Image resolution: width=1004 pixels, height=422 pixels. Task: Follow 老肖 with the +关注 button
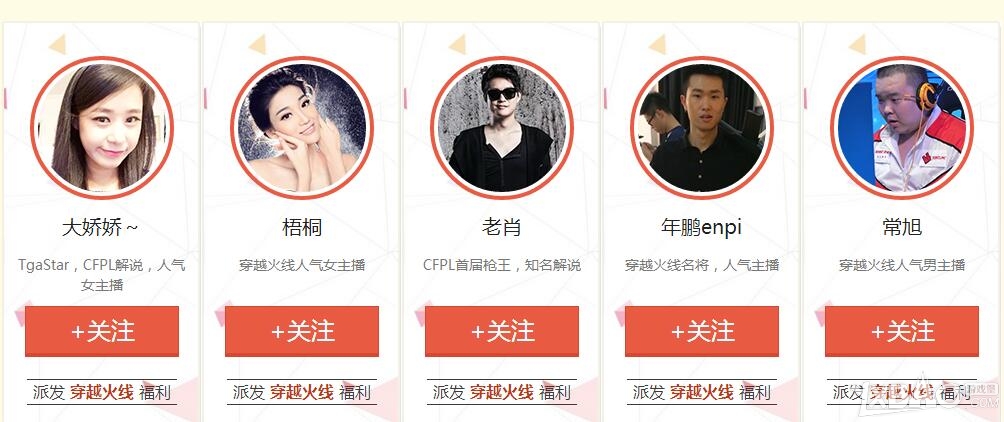[501, 331]
